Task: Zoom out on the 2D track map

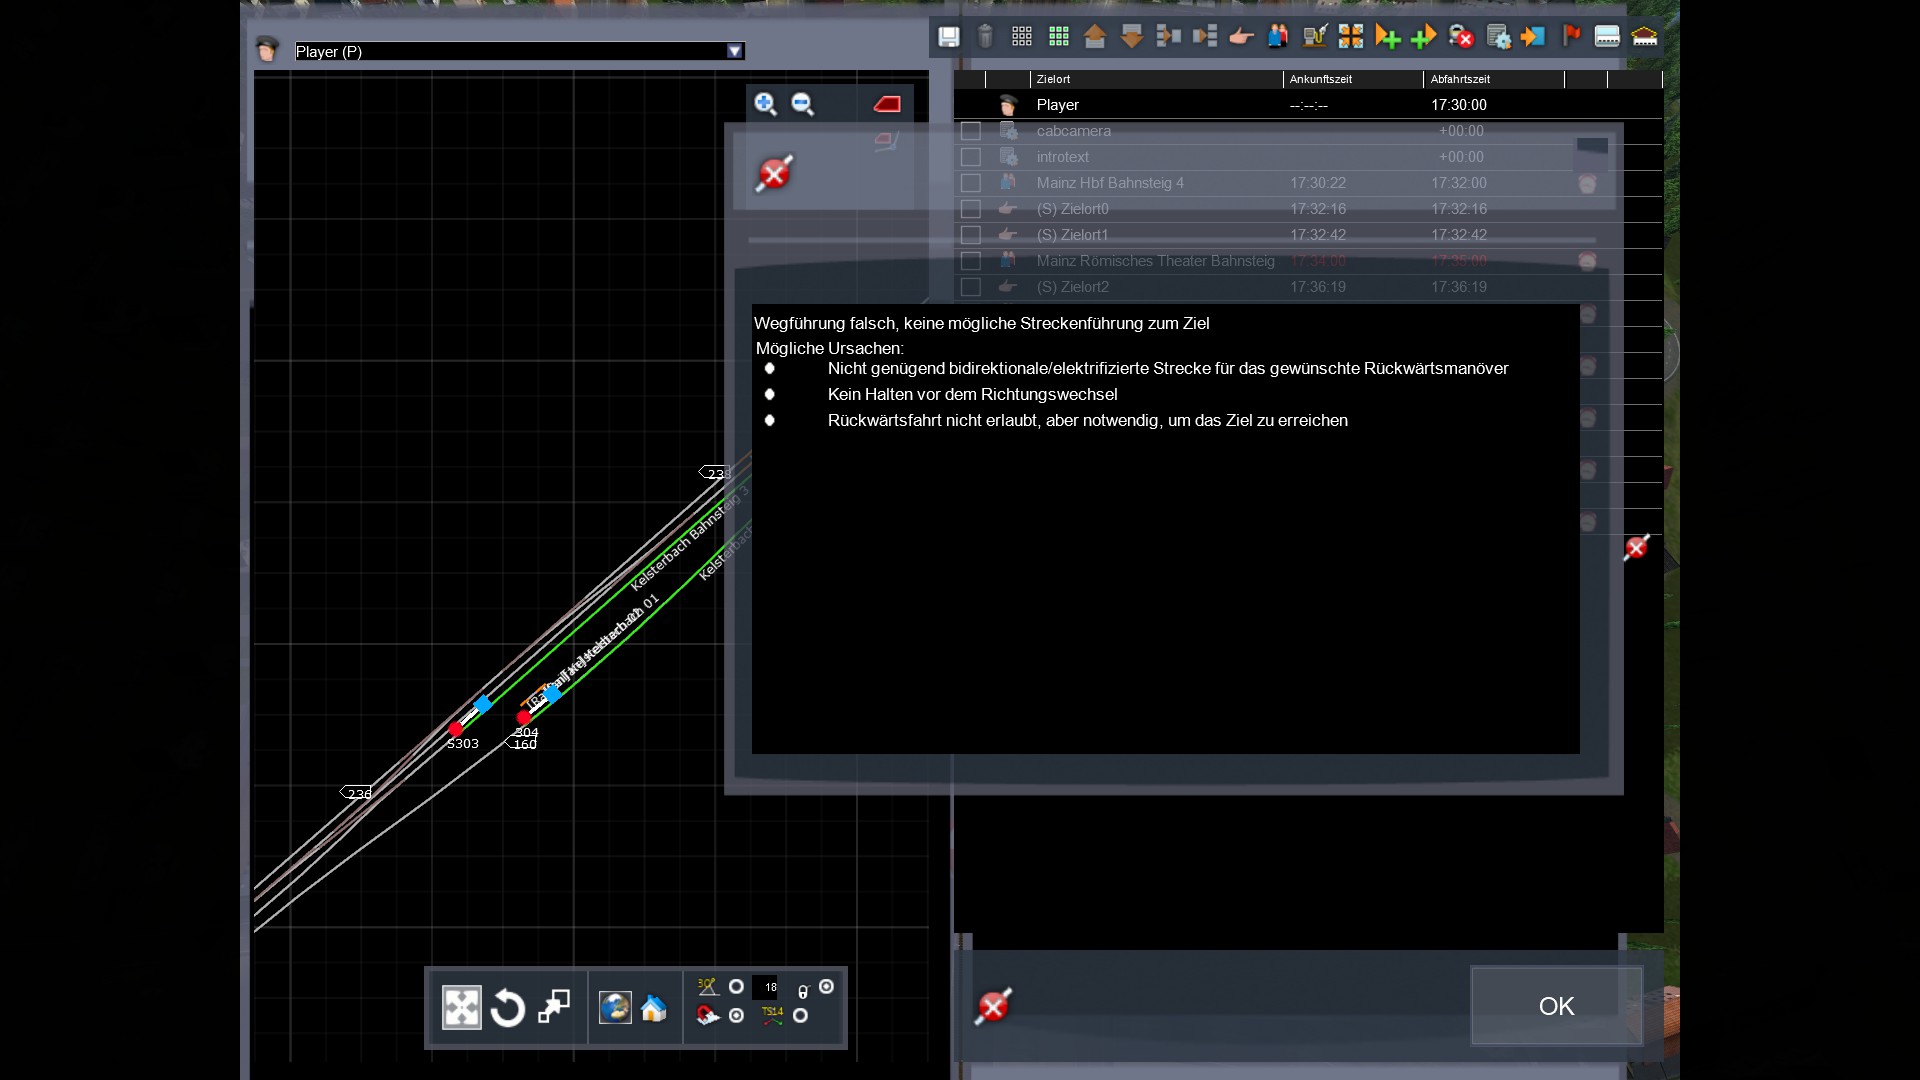Action: 803,104
